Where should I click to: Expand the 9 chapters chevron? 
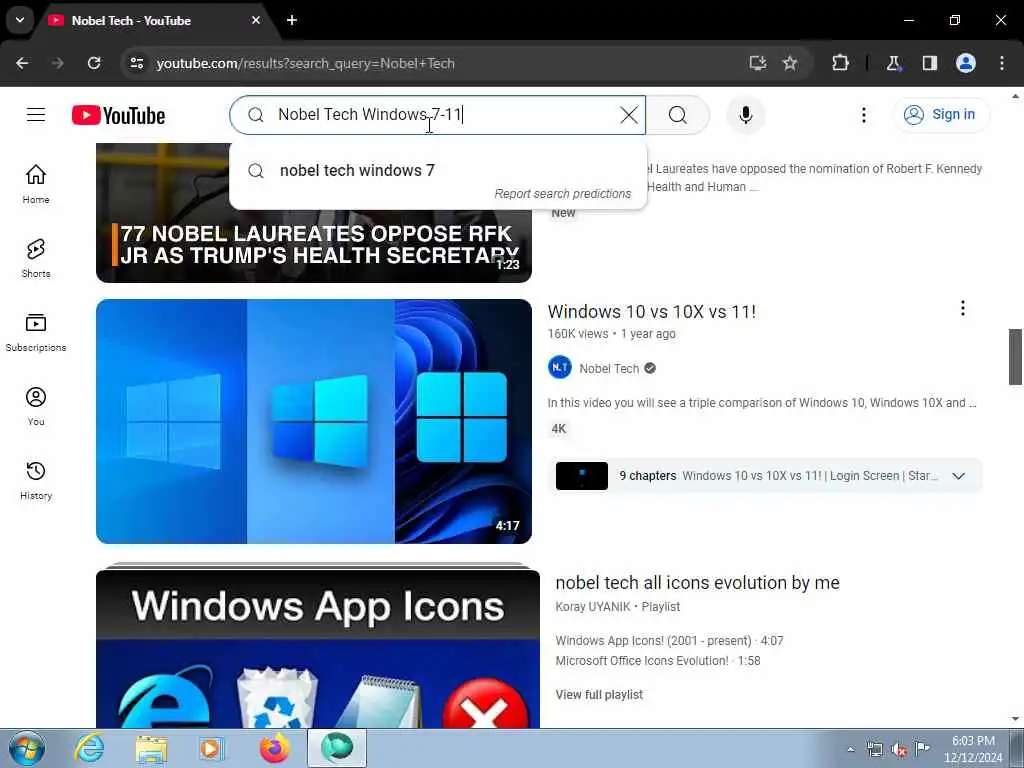coord(958,476)
